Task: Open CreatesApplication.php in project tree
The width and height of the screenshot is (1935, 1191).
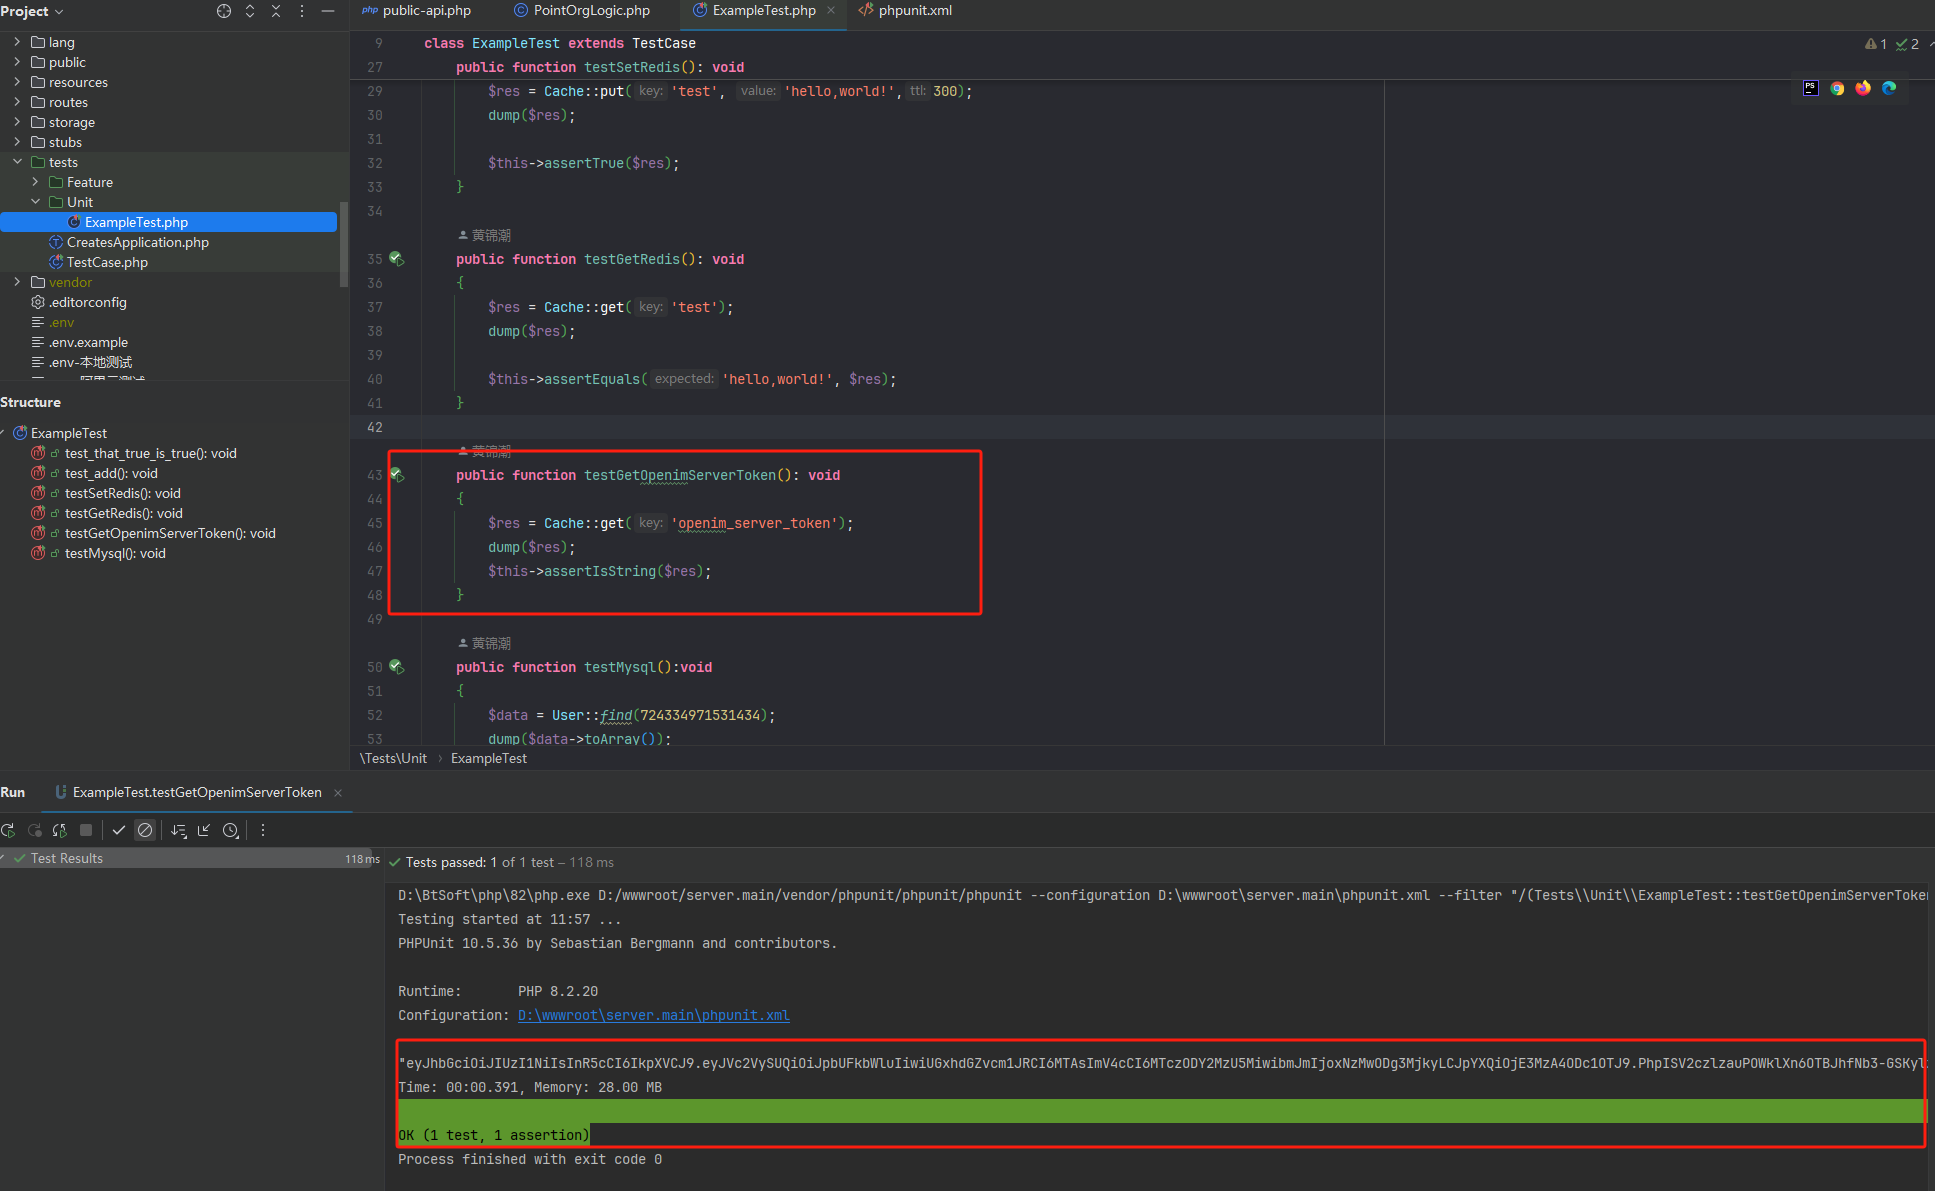Action: (x=138, y=242)
